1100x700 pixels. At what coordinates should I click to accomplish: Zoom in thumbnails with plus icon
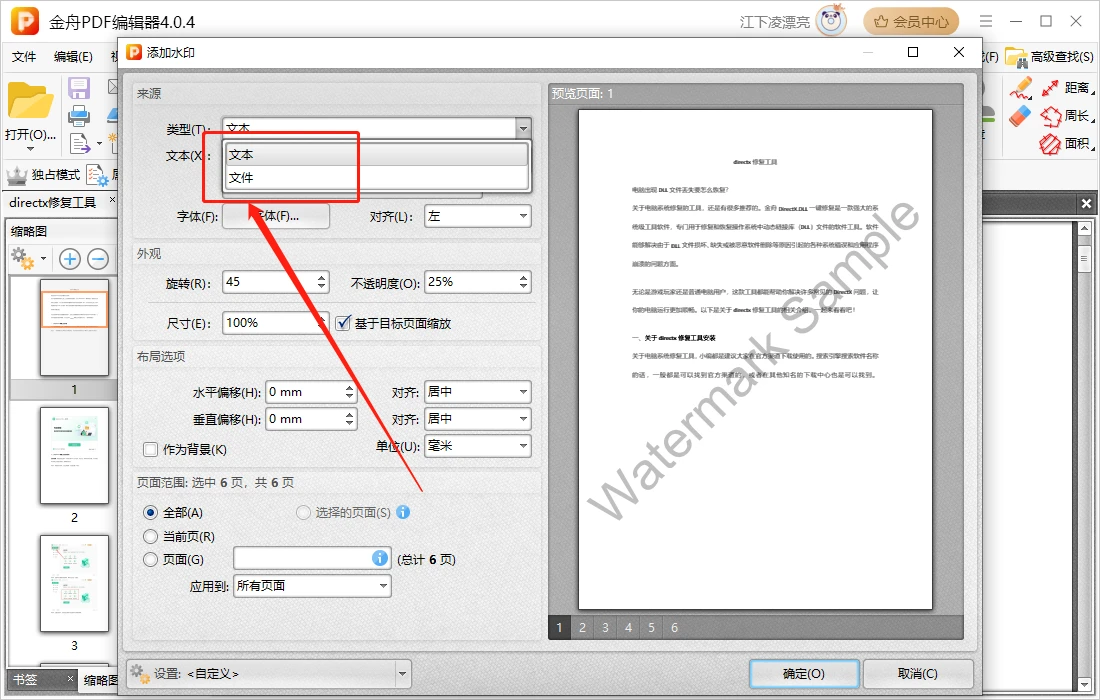[70, 259]
